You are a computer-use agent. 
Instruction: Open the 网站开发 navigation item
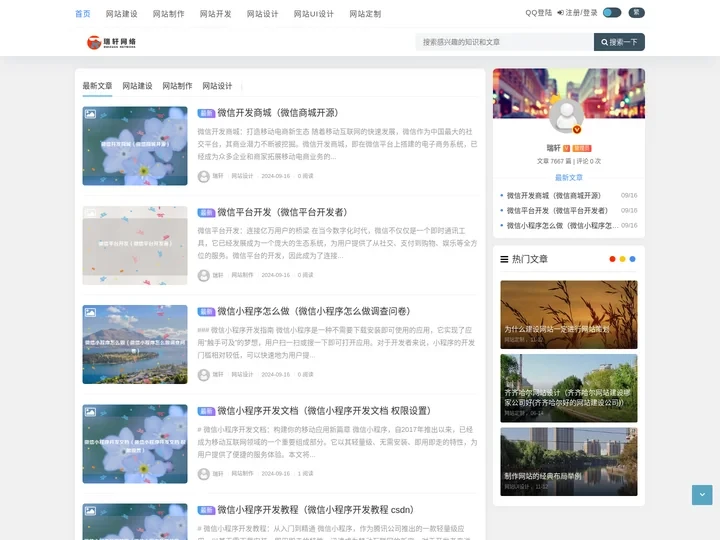coord(215,14)
